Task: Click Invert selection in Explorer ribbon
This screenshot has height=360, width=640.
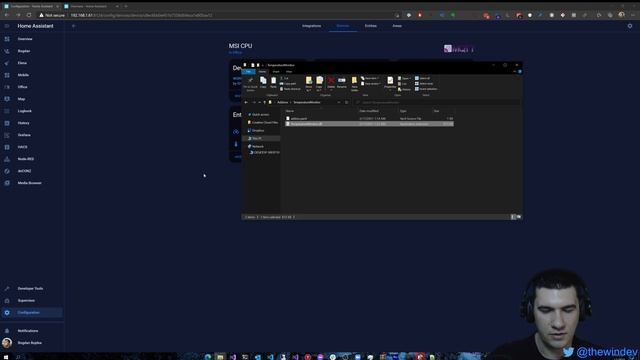Action: pos(426,89)
